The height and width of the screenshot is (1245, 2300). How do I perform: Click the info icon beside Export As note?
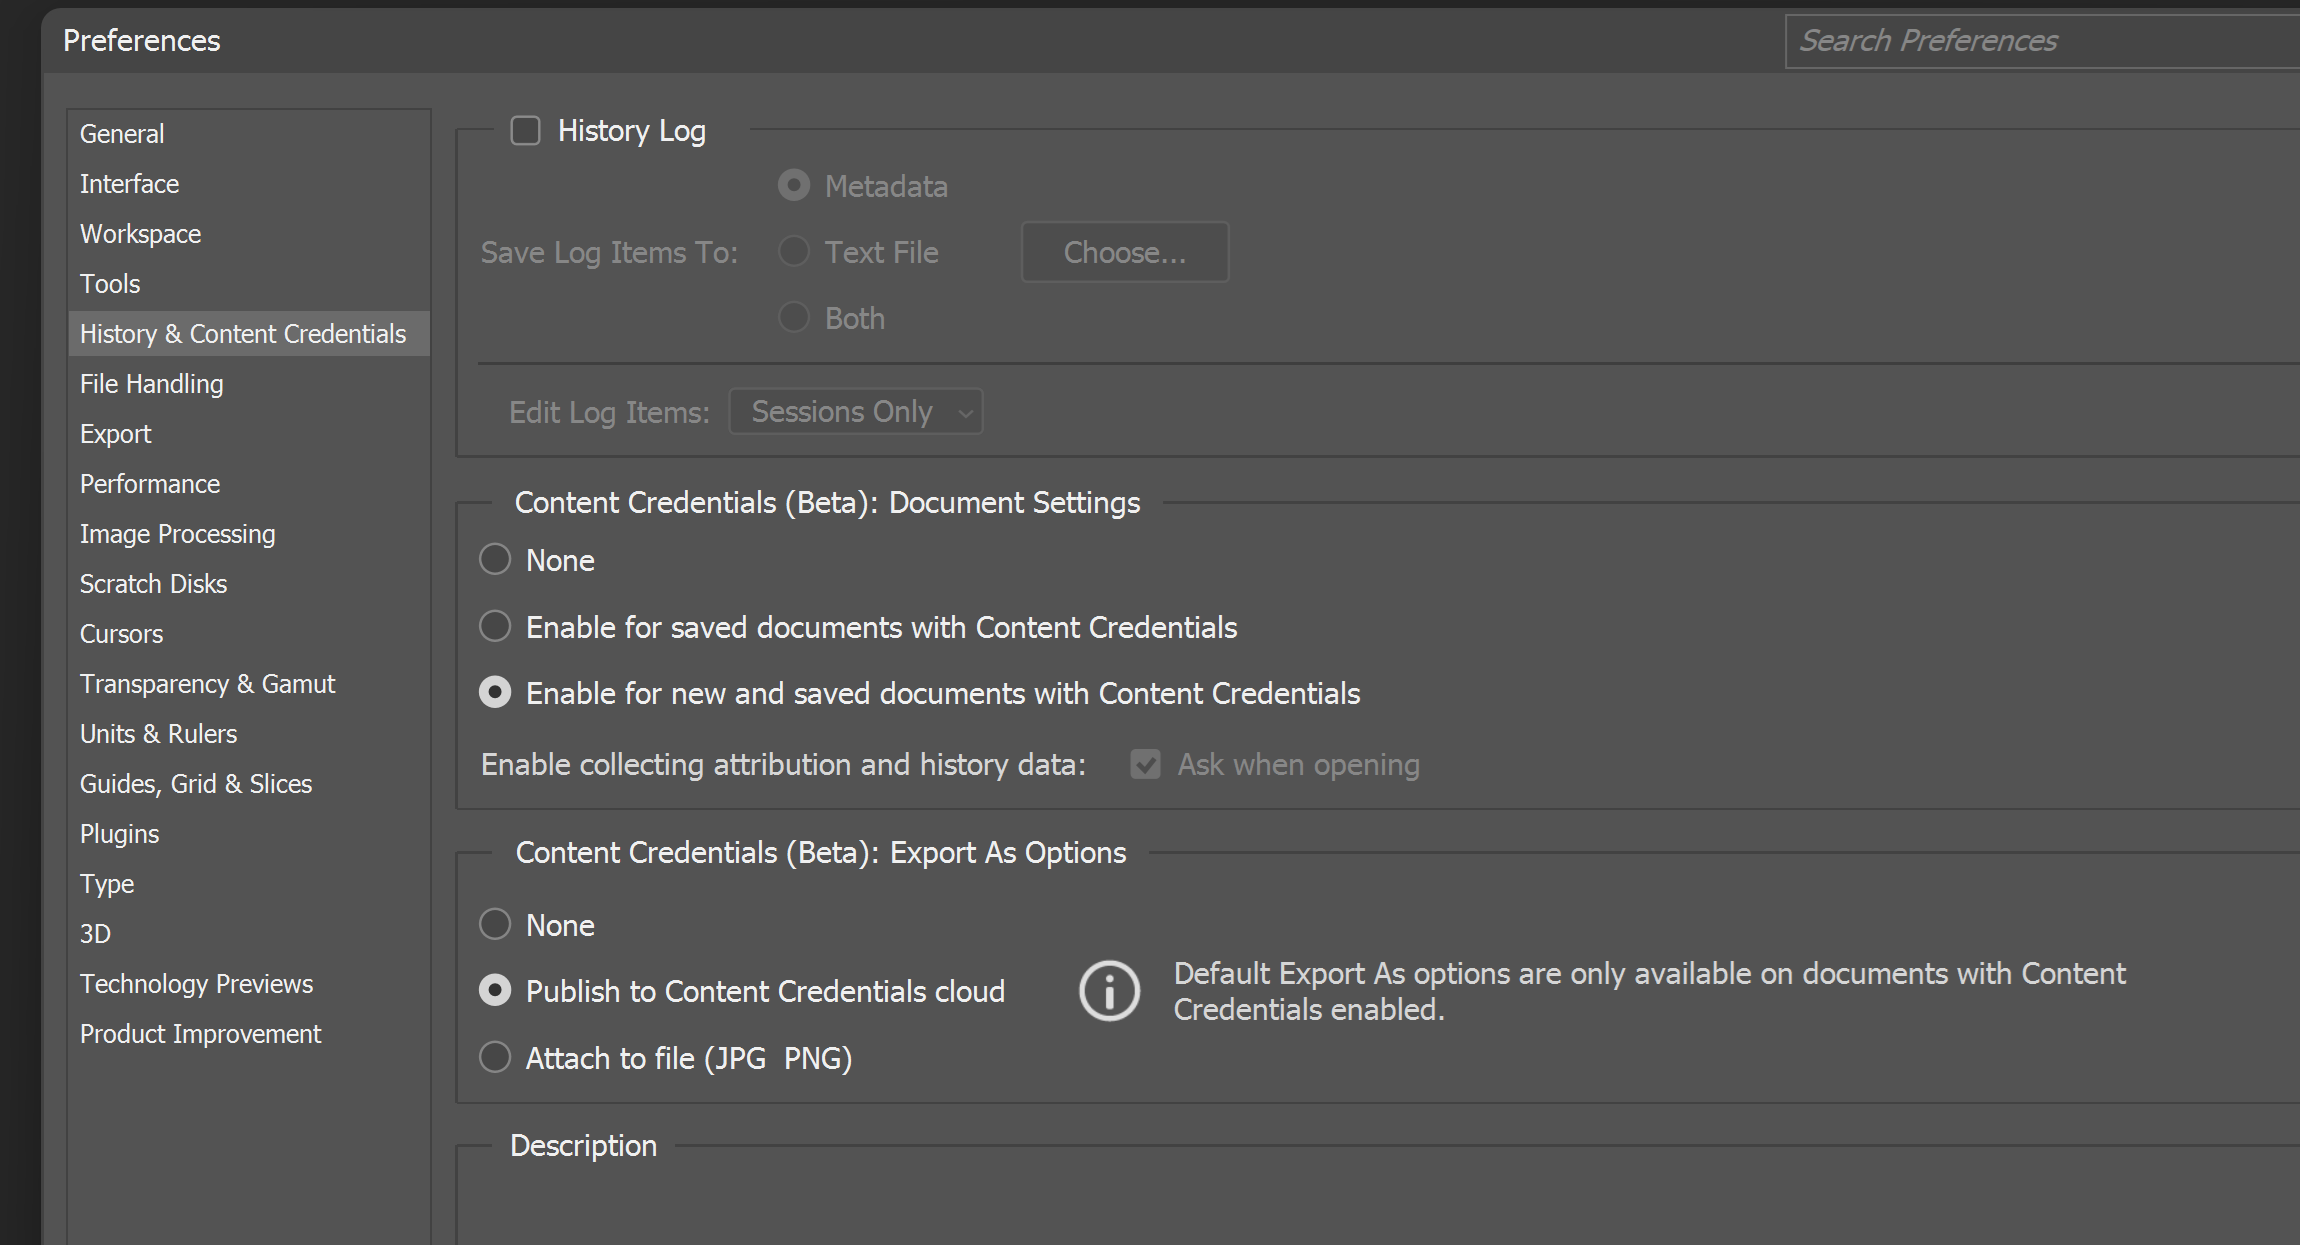coord(1108,990)
